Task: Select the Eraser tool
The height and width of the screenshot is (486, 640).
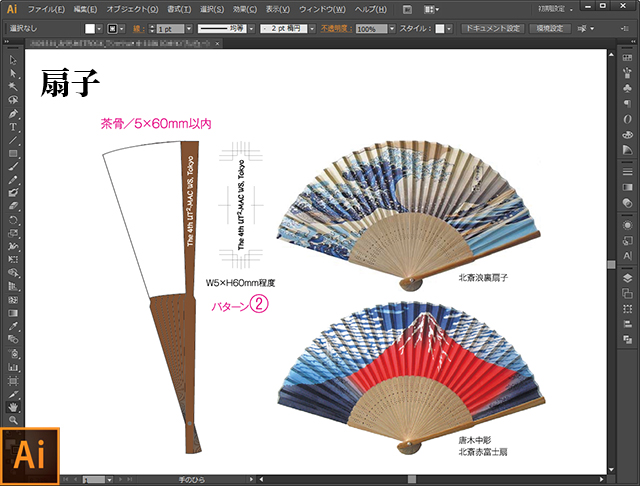Action: point(13,206)
